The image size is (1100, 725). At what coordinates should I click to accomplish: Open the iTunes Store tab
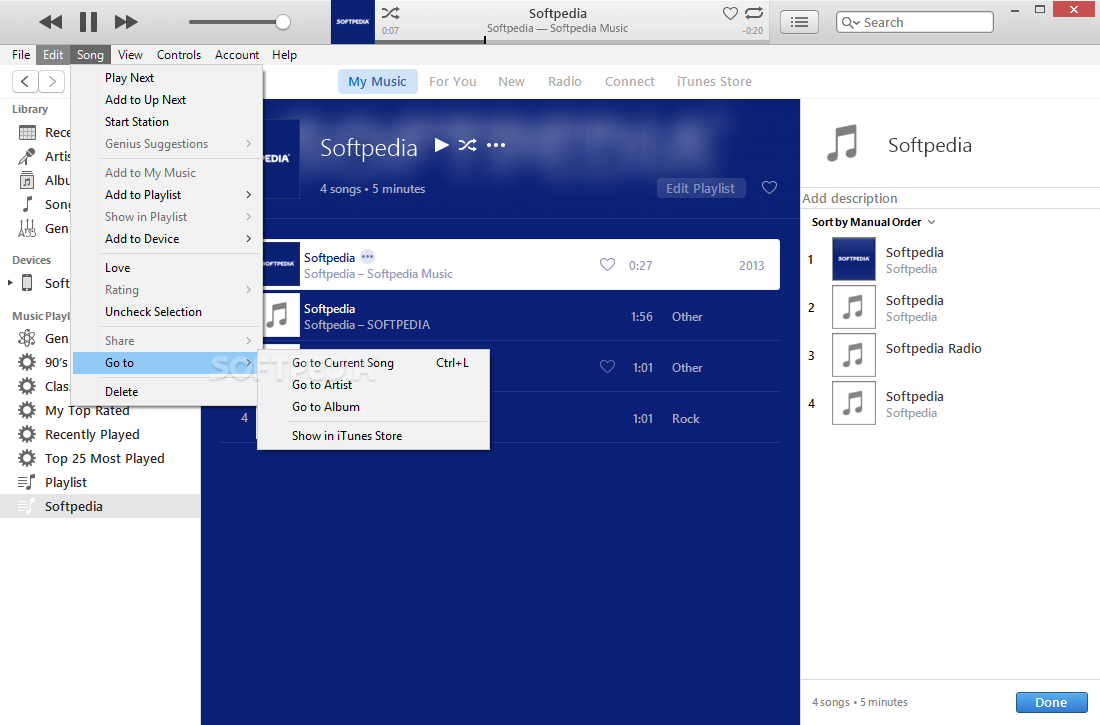tap(714, 81)
